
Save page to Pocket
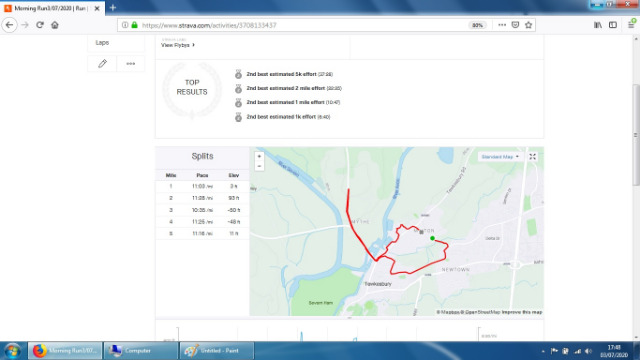point(515,25)
